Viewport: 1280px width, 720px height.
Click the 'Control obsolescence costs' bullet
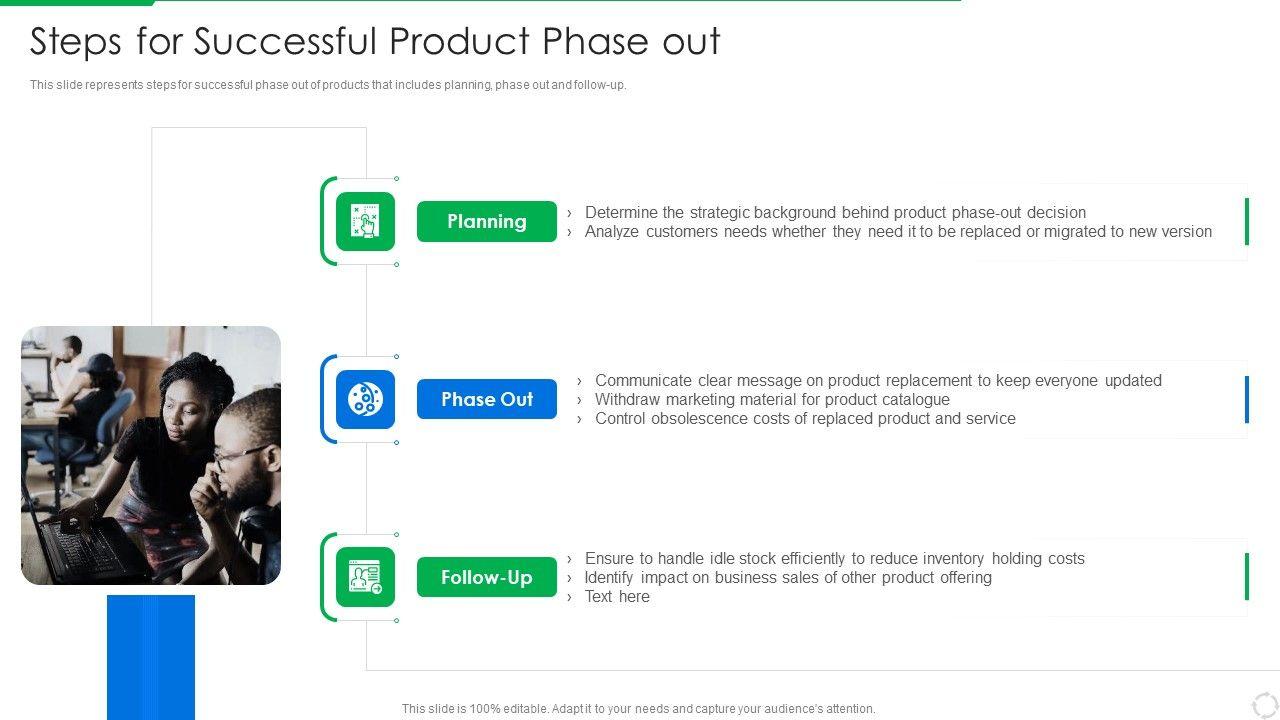(x=805, y=419)
